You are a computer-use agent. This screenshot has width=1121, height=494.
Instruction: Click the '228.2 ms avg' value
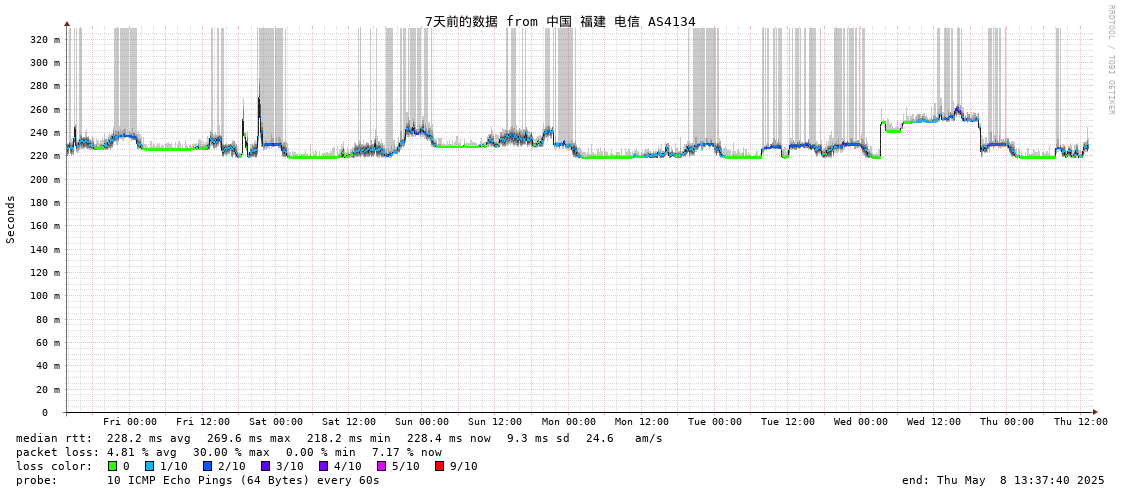[x=149, y=438]
